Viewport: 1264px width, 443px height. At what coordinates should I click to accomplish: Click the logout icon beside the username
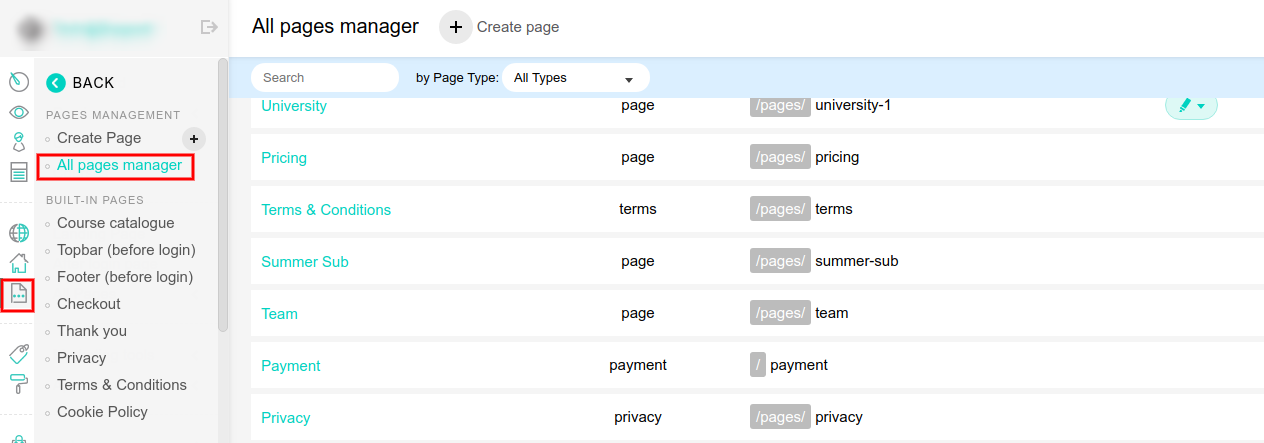(209, 27)
